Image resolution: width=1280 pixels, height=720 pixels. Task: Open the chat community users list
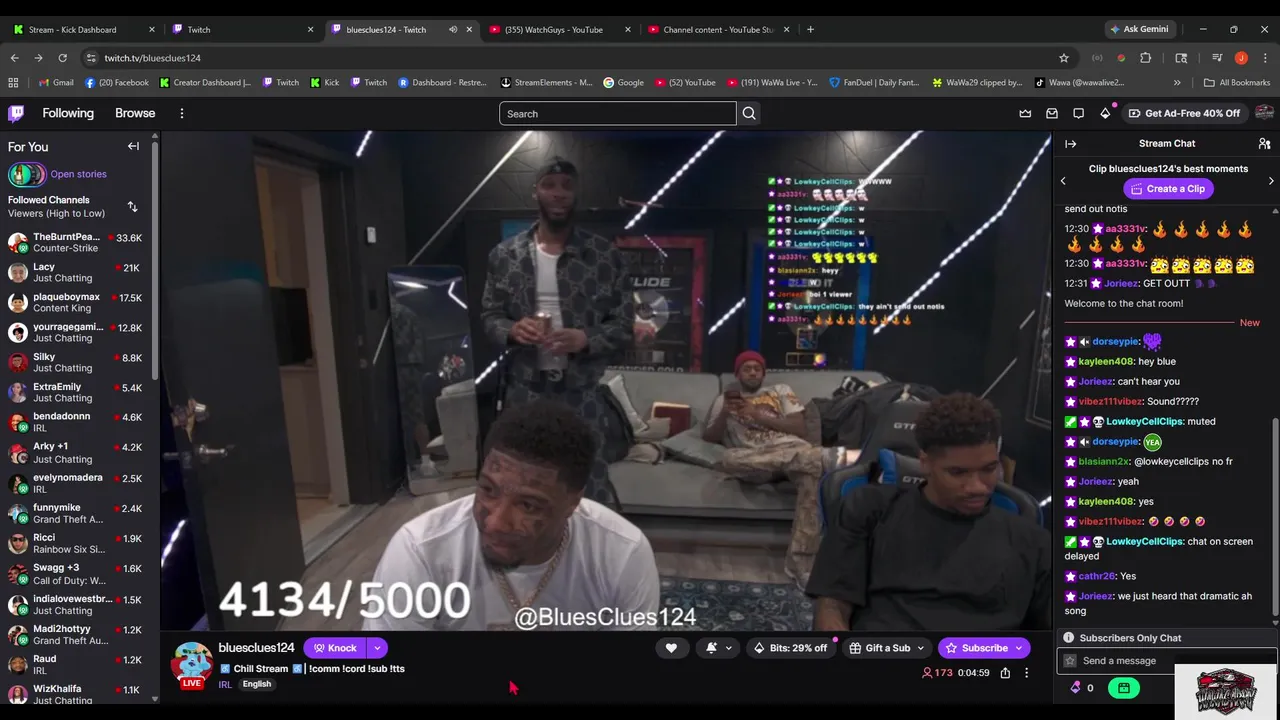(x=1264, y=144)
